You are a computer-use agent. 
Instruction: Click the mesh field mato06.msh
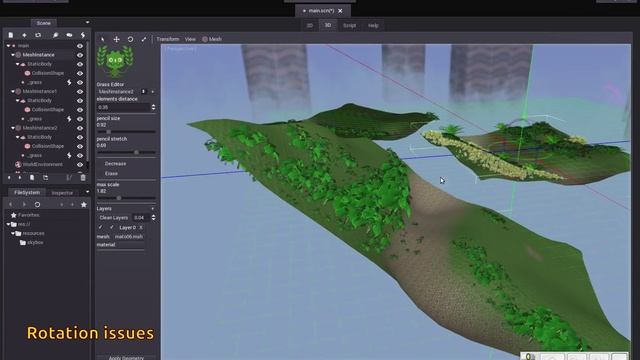(x=129, y=236)
